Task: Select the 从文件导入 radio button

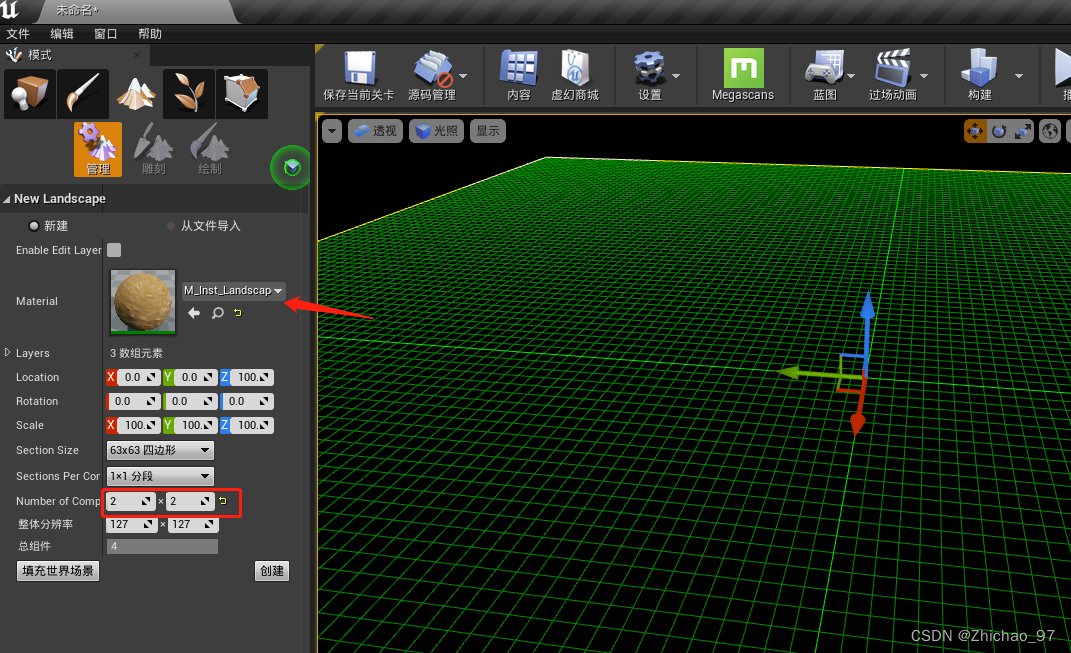Action: pos(171,226)
